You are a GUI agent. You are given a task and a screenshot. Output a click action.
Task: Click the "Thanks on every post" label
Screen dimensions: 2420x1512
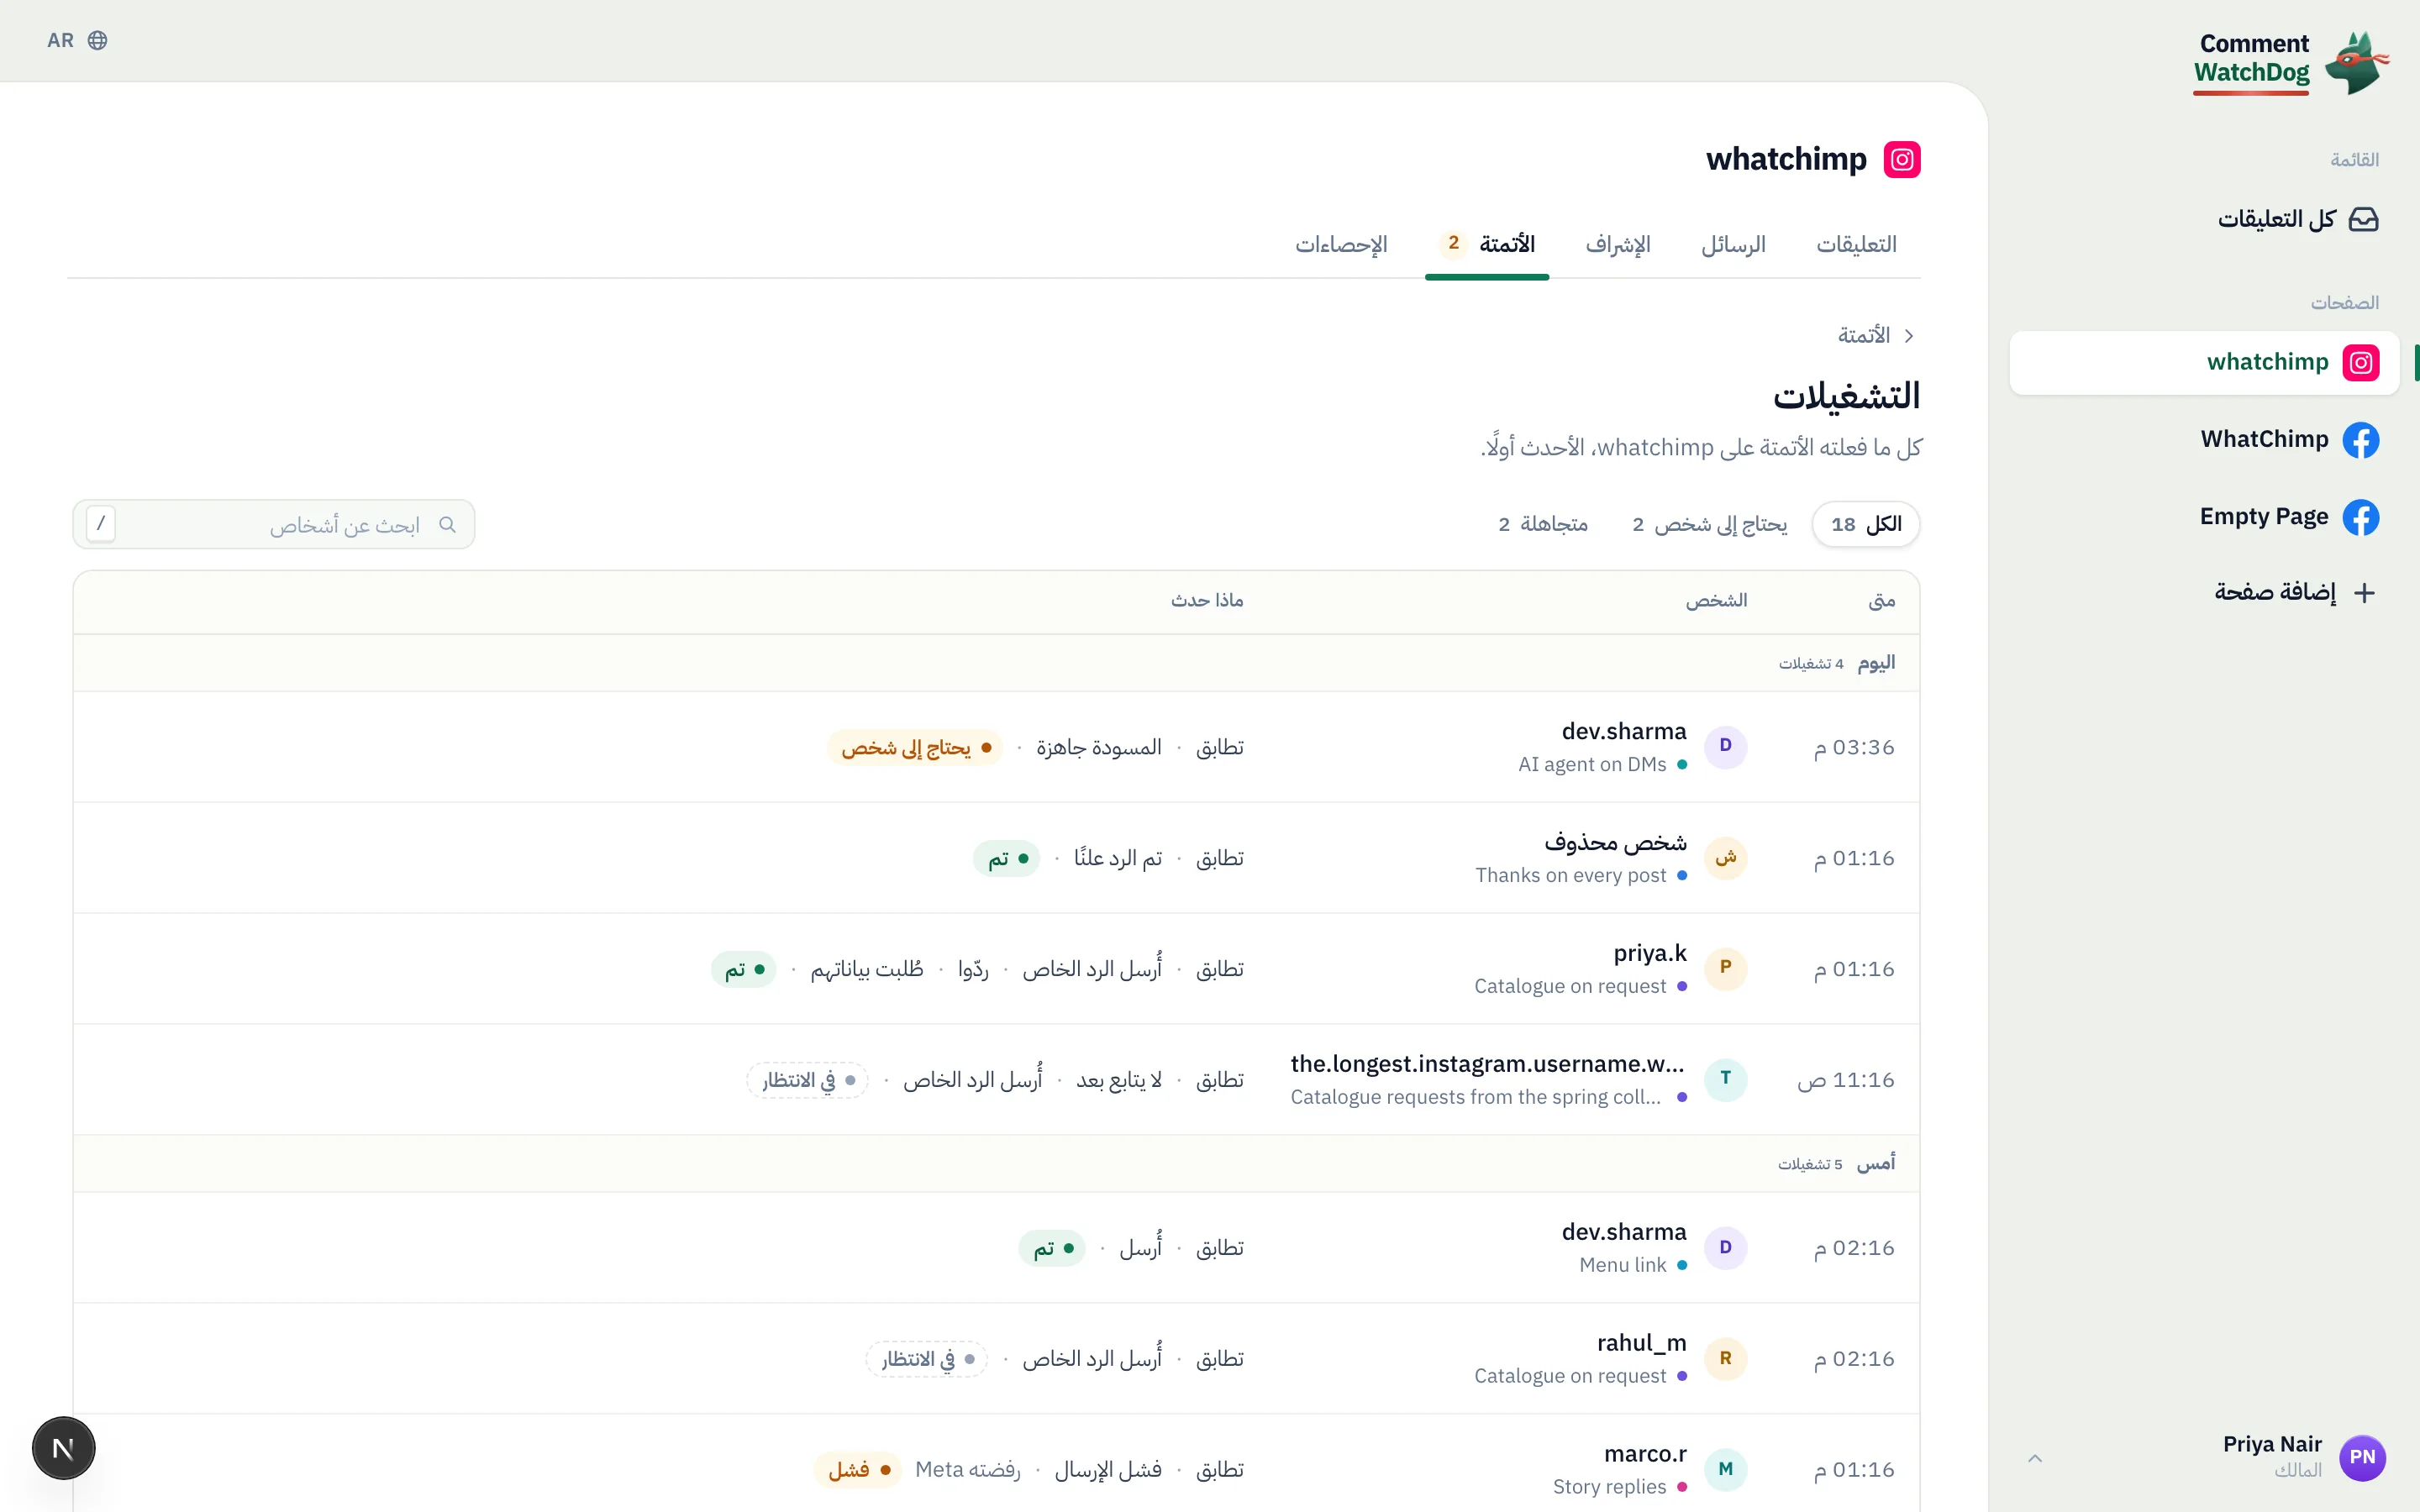[1571, 875]
